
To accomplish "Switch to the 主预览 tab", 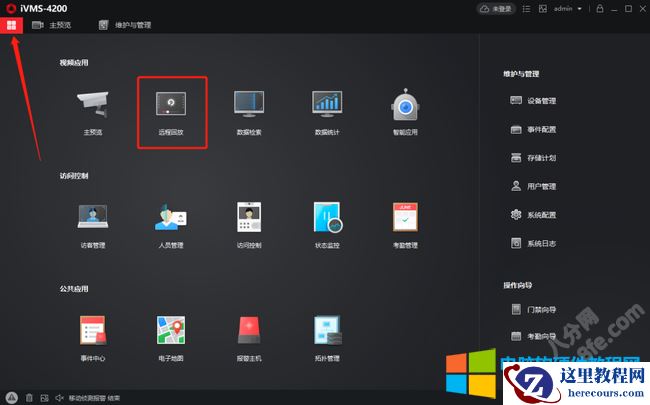I will (51, 25).
